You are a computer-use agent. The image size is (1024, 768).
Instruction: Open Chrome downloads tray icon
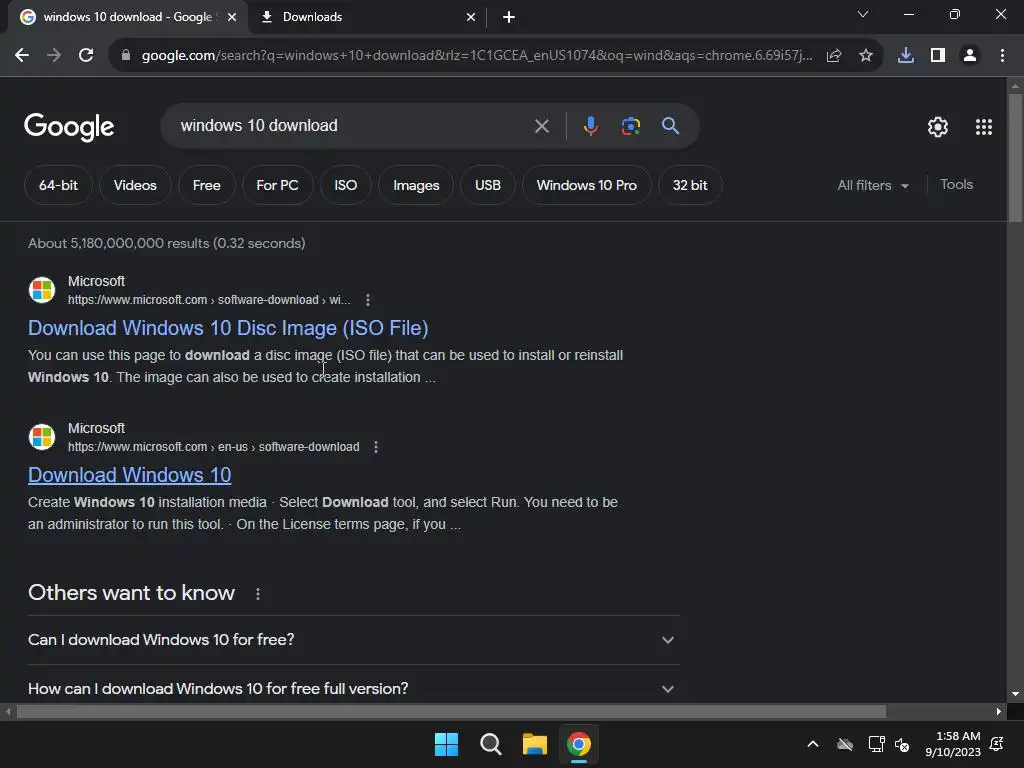point(906,56)
